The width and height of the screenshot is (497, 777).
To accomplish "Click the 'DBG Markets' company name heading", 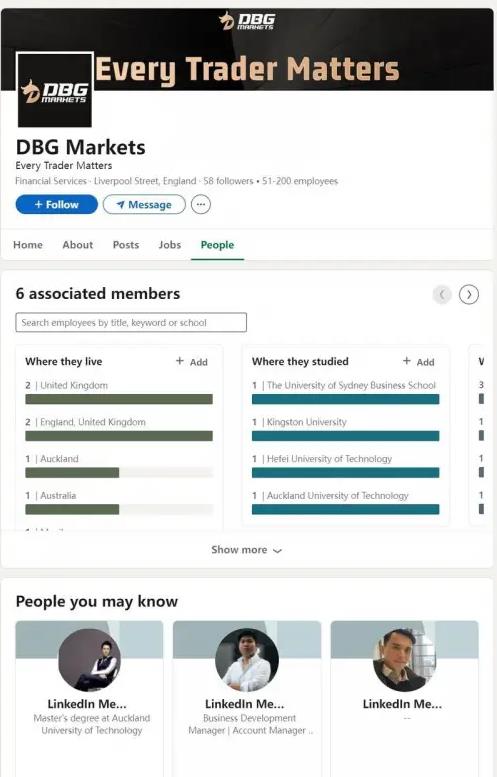I will click(x=81, y=147).
